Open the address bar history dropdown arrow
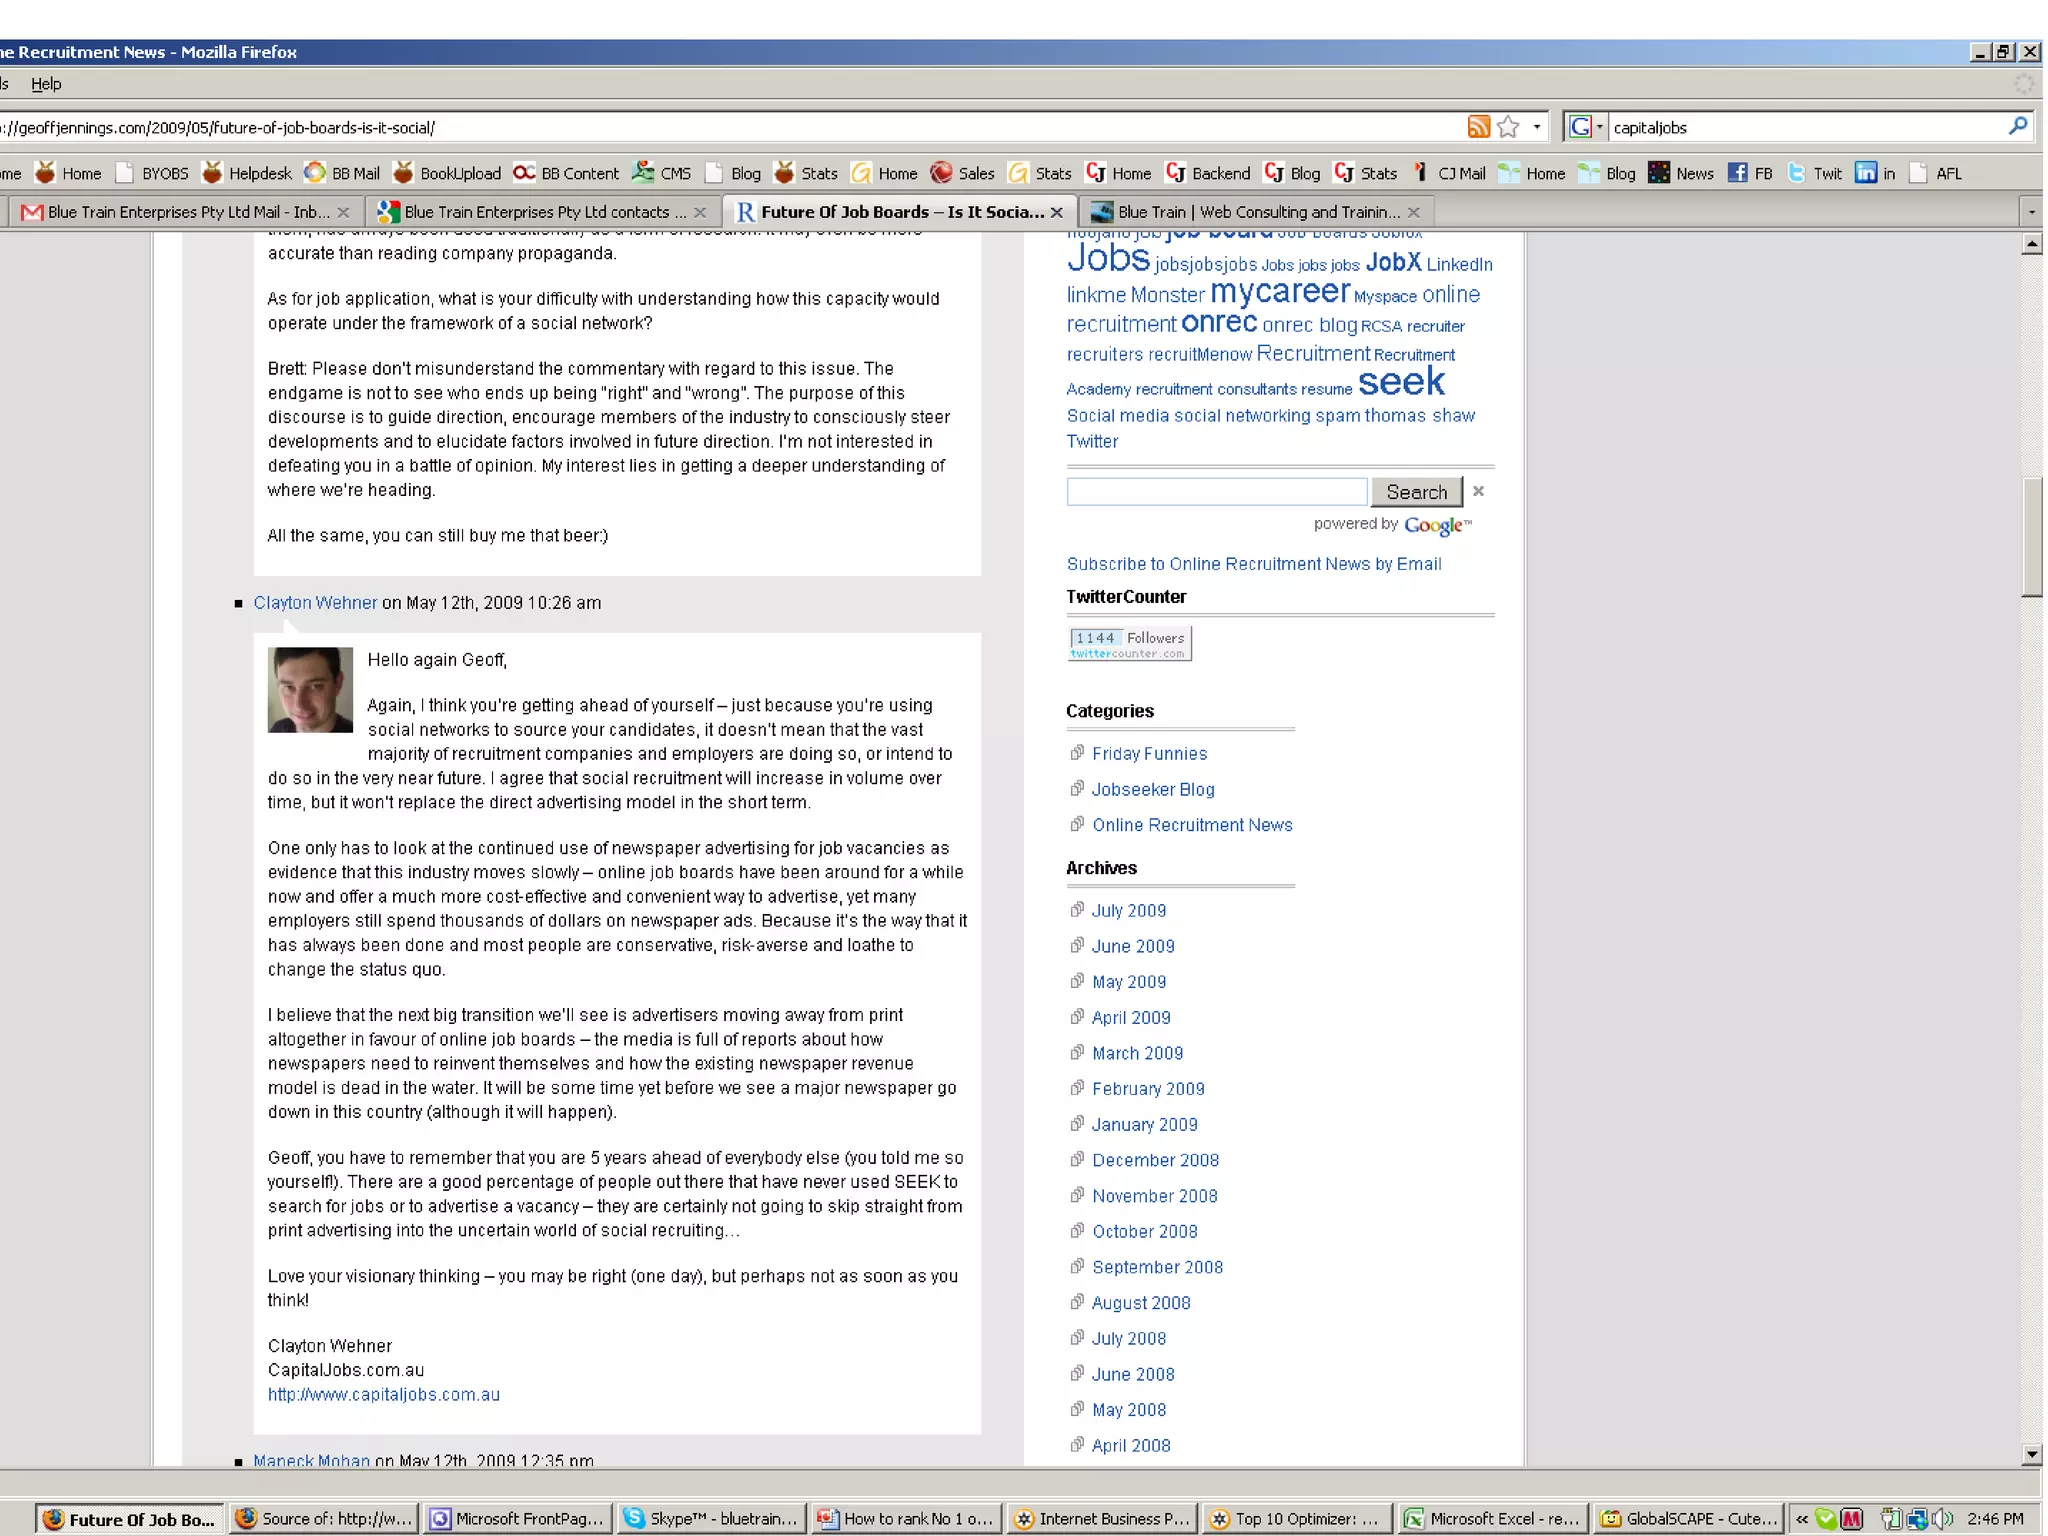 (x=1537, y=127)
